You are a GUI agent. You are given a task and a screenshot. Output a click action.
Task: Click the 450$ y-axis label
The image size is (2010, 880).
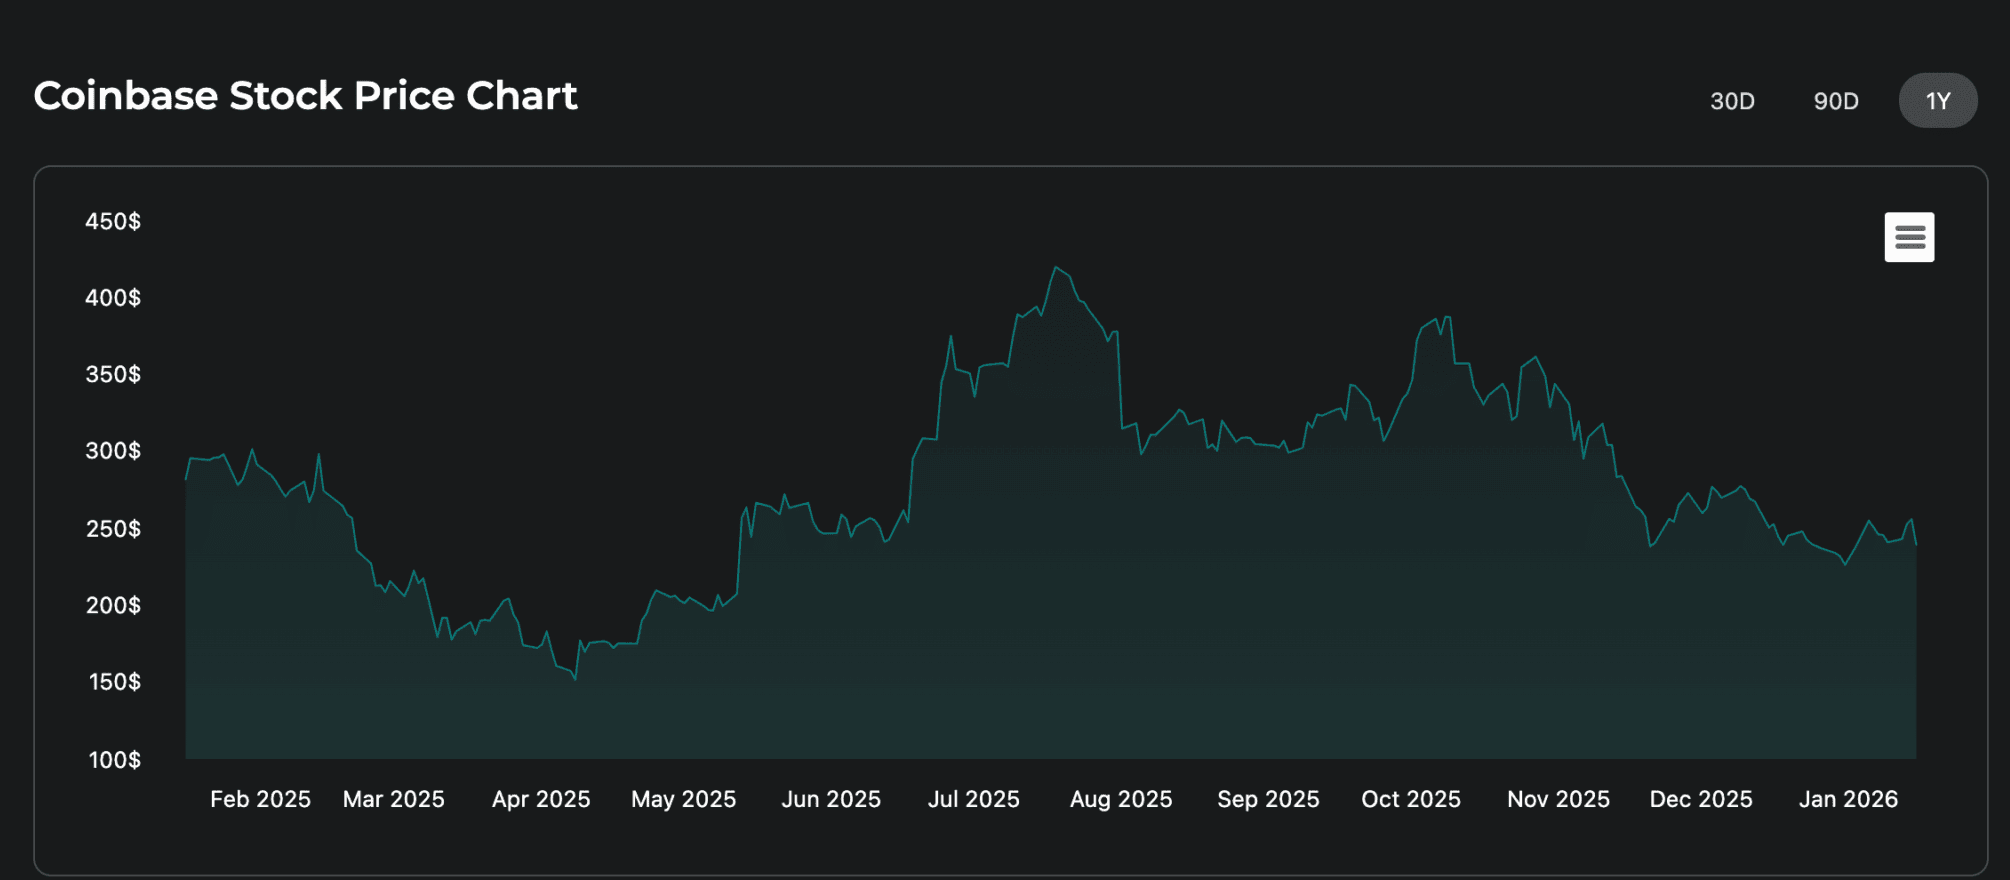[x=113, y=221]
